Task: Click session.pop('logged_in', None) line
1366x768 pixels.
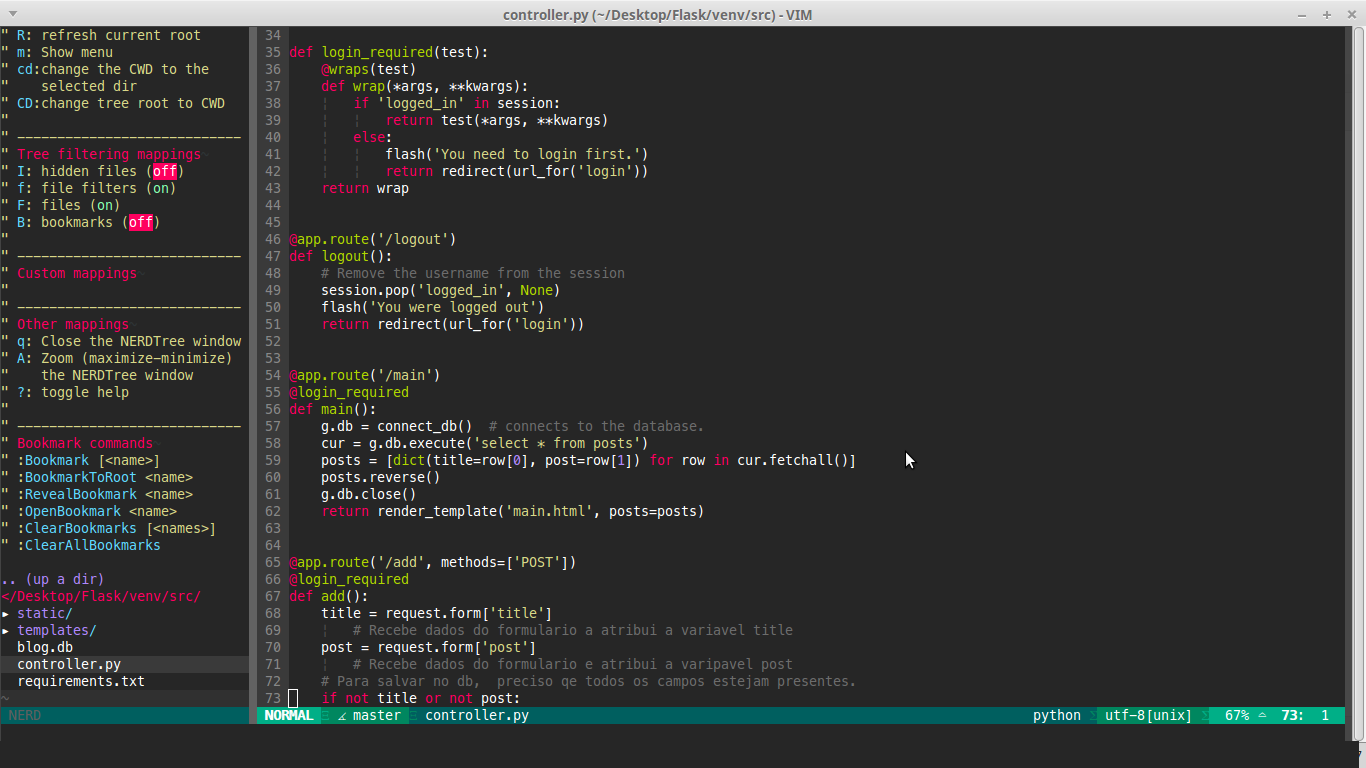Action: (441, 290)
